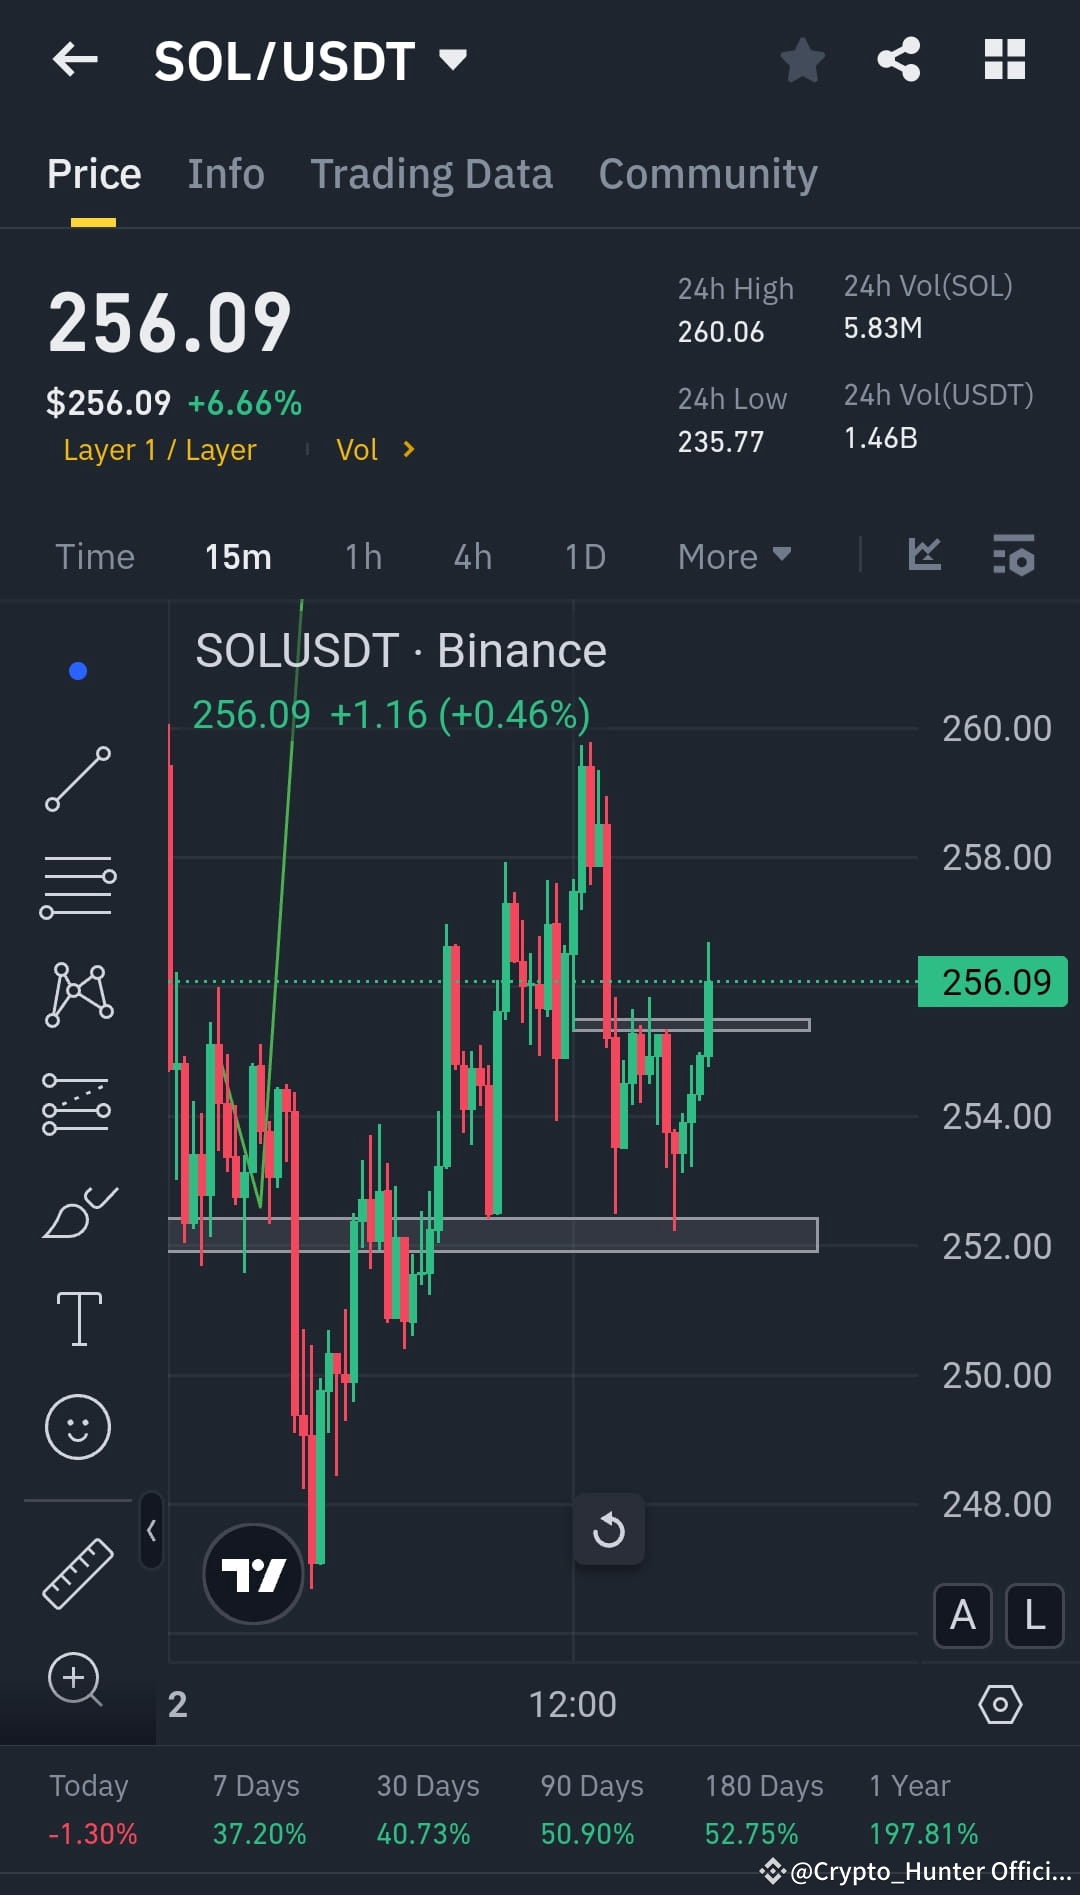This screenshot has width=1080, height=1895.
Task: Switch to the Trading Data tab
Action: coord(432,173)
